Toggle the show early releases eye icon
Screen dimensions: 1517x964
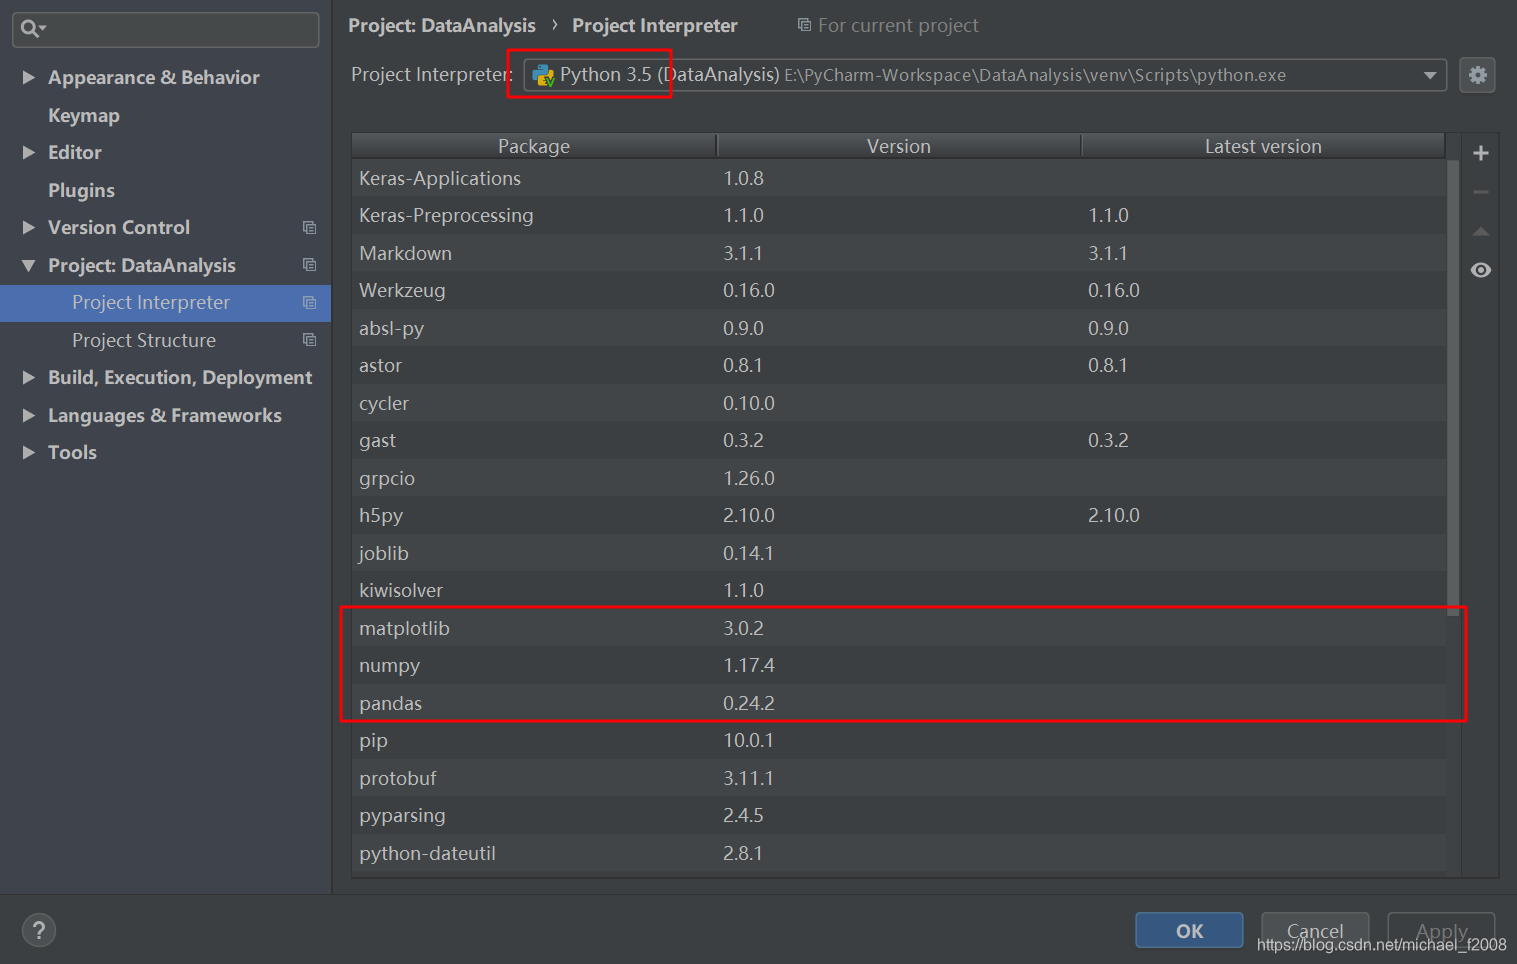tap(1481, 270)
